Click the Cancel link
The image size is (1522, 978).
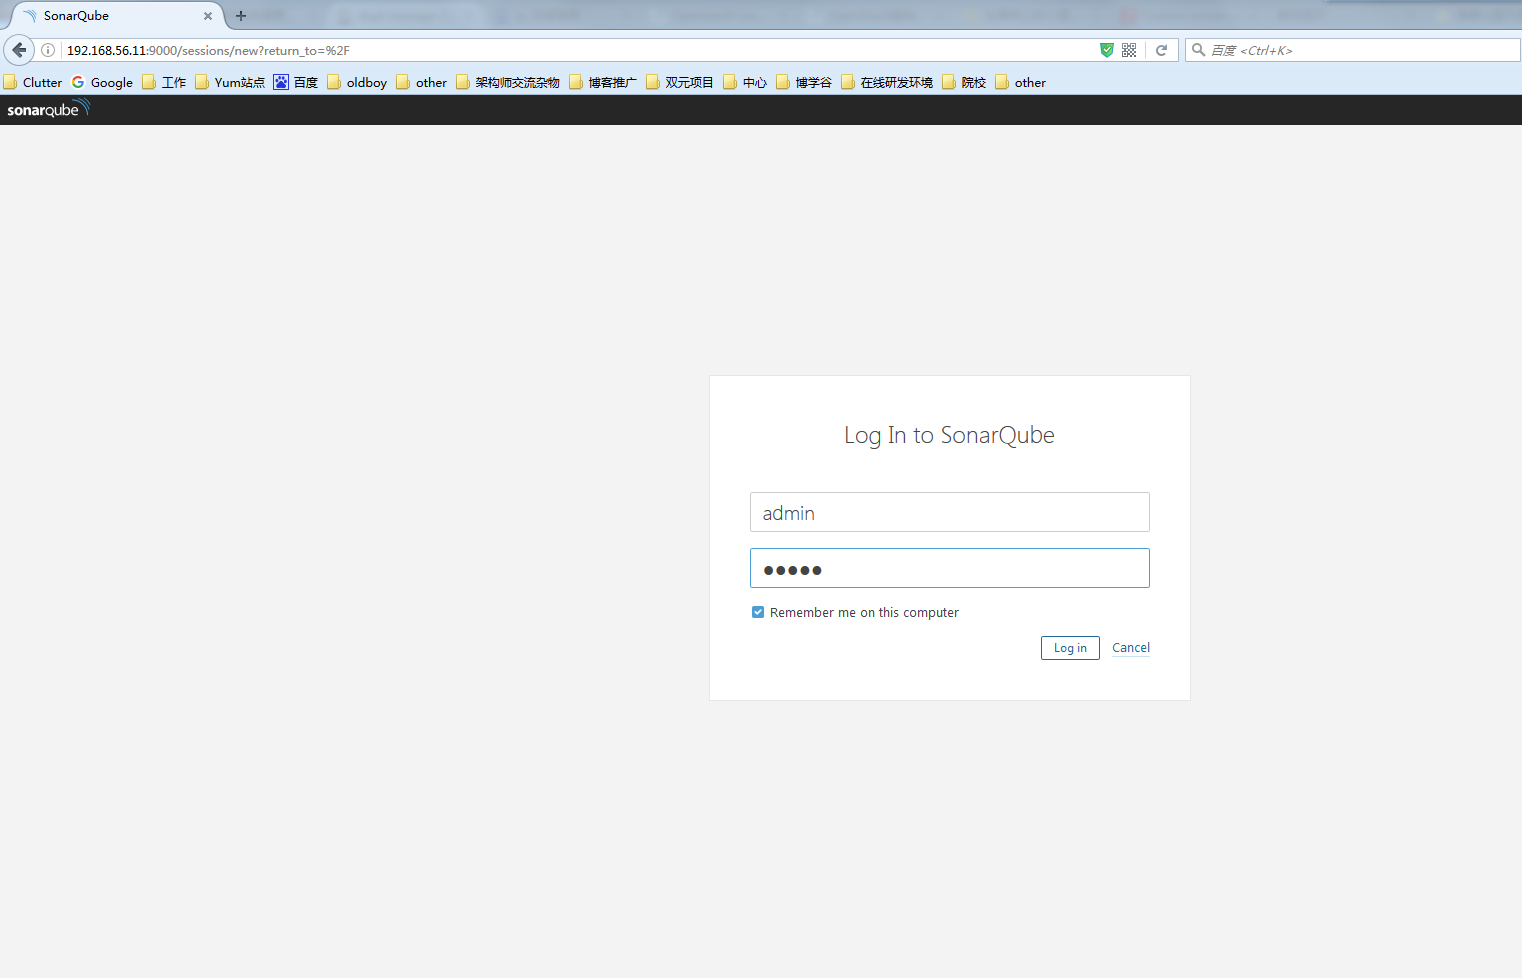tap(1131, 648)
